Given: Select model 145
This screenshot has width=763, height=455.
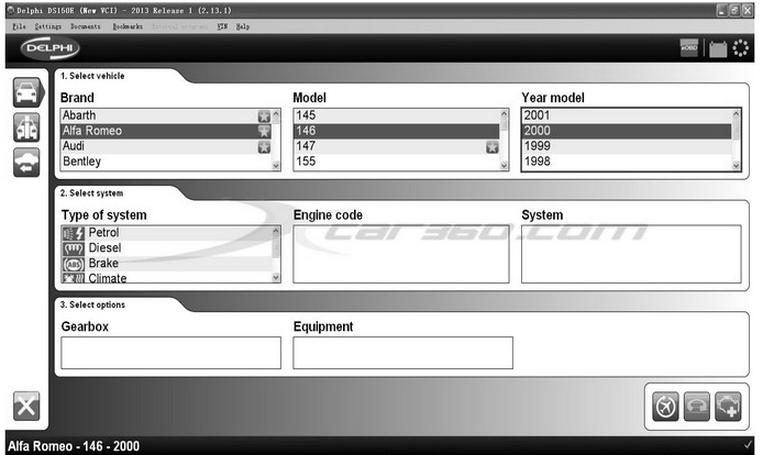Looking at the screenshot, I should click(x=397, y=116).
